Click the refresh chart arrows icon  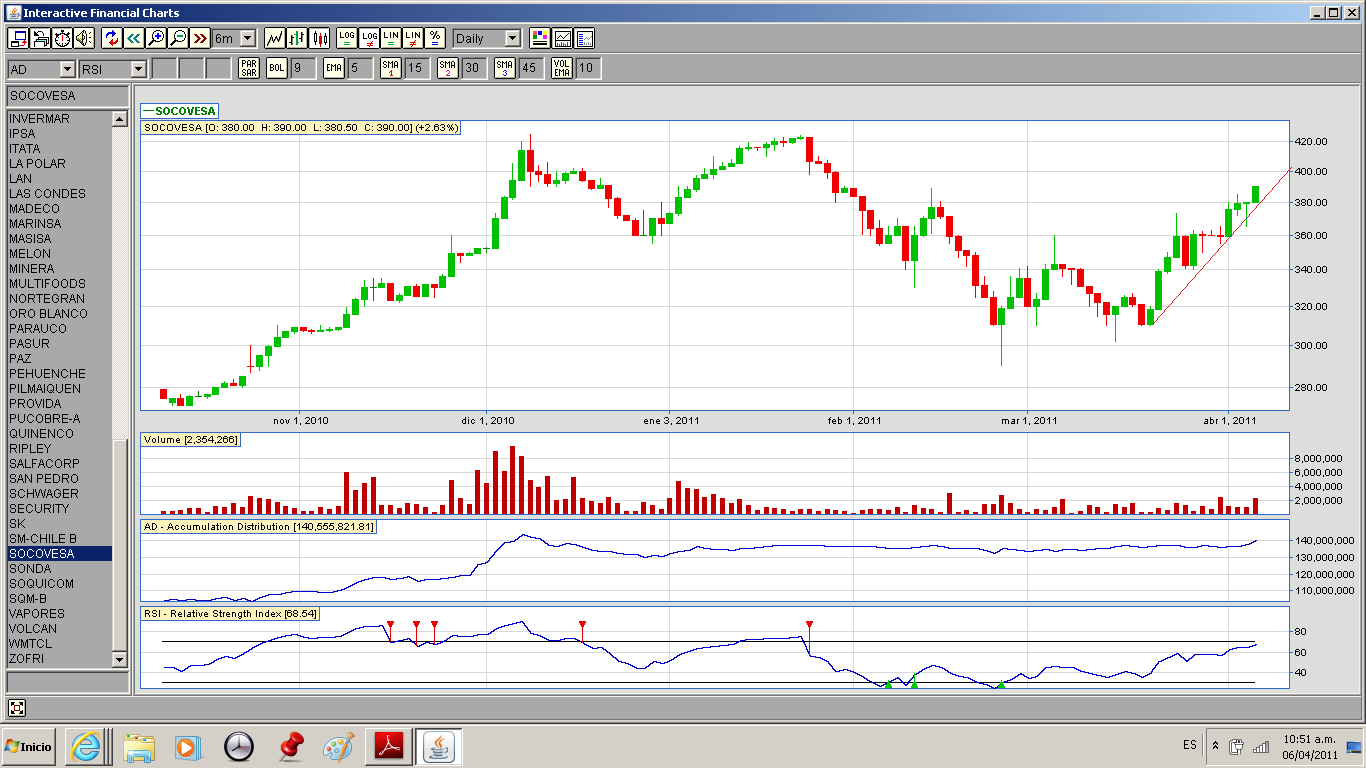tap(111, 38)
